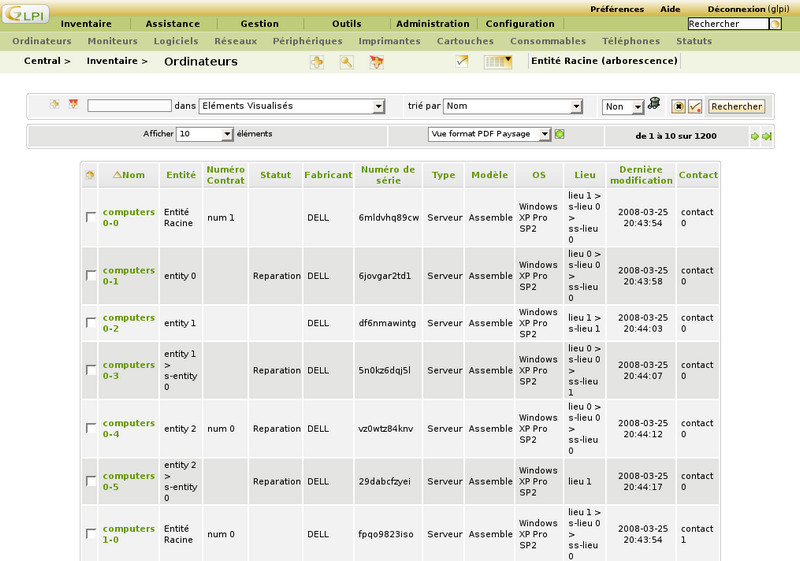Click the trash bin icon beside Non dropdown
Image resolution: width=800 pixels, height=561 pixels.
[654, 104]
